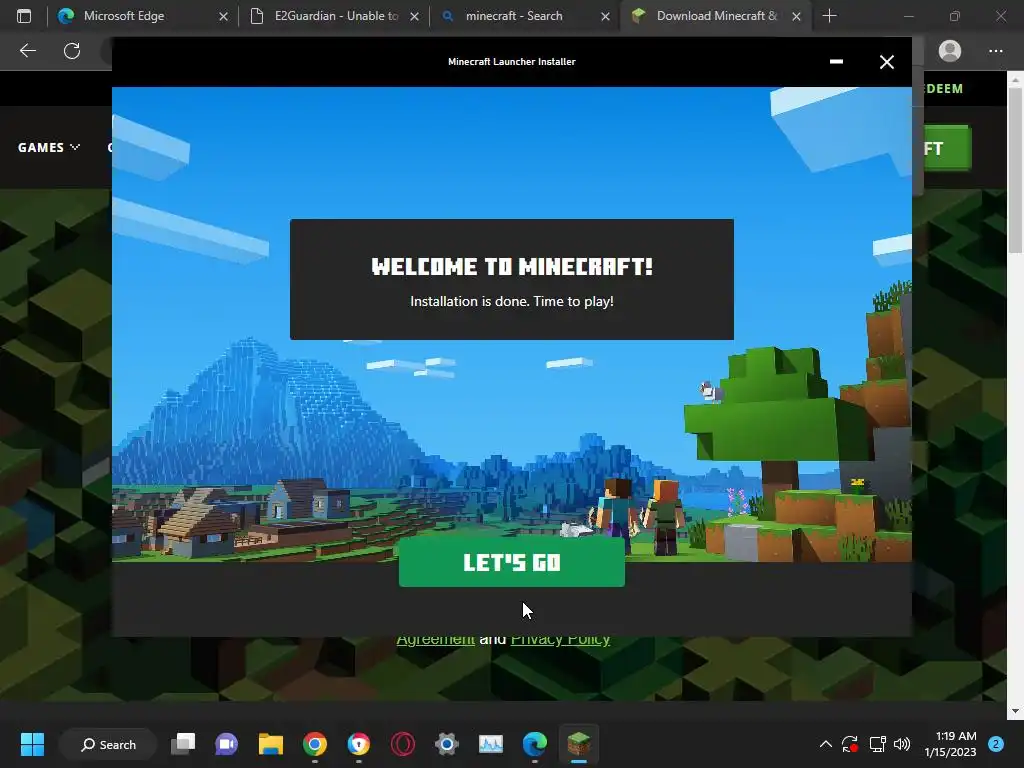Open Task View from the taskbar
The image size is (1024, 768).
(183, 744)
